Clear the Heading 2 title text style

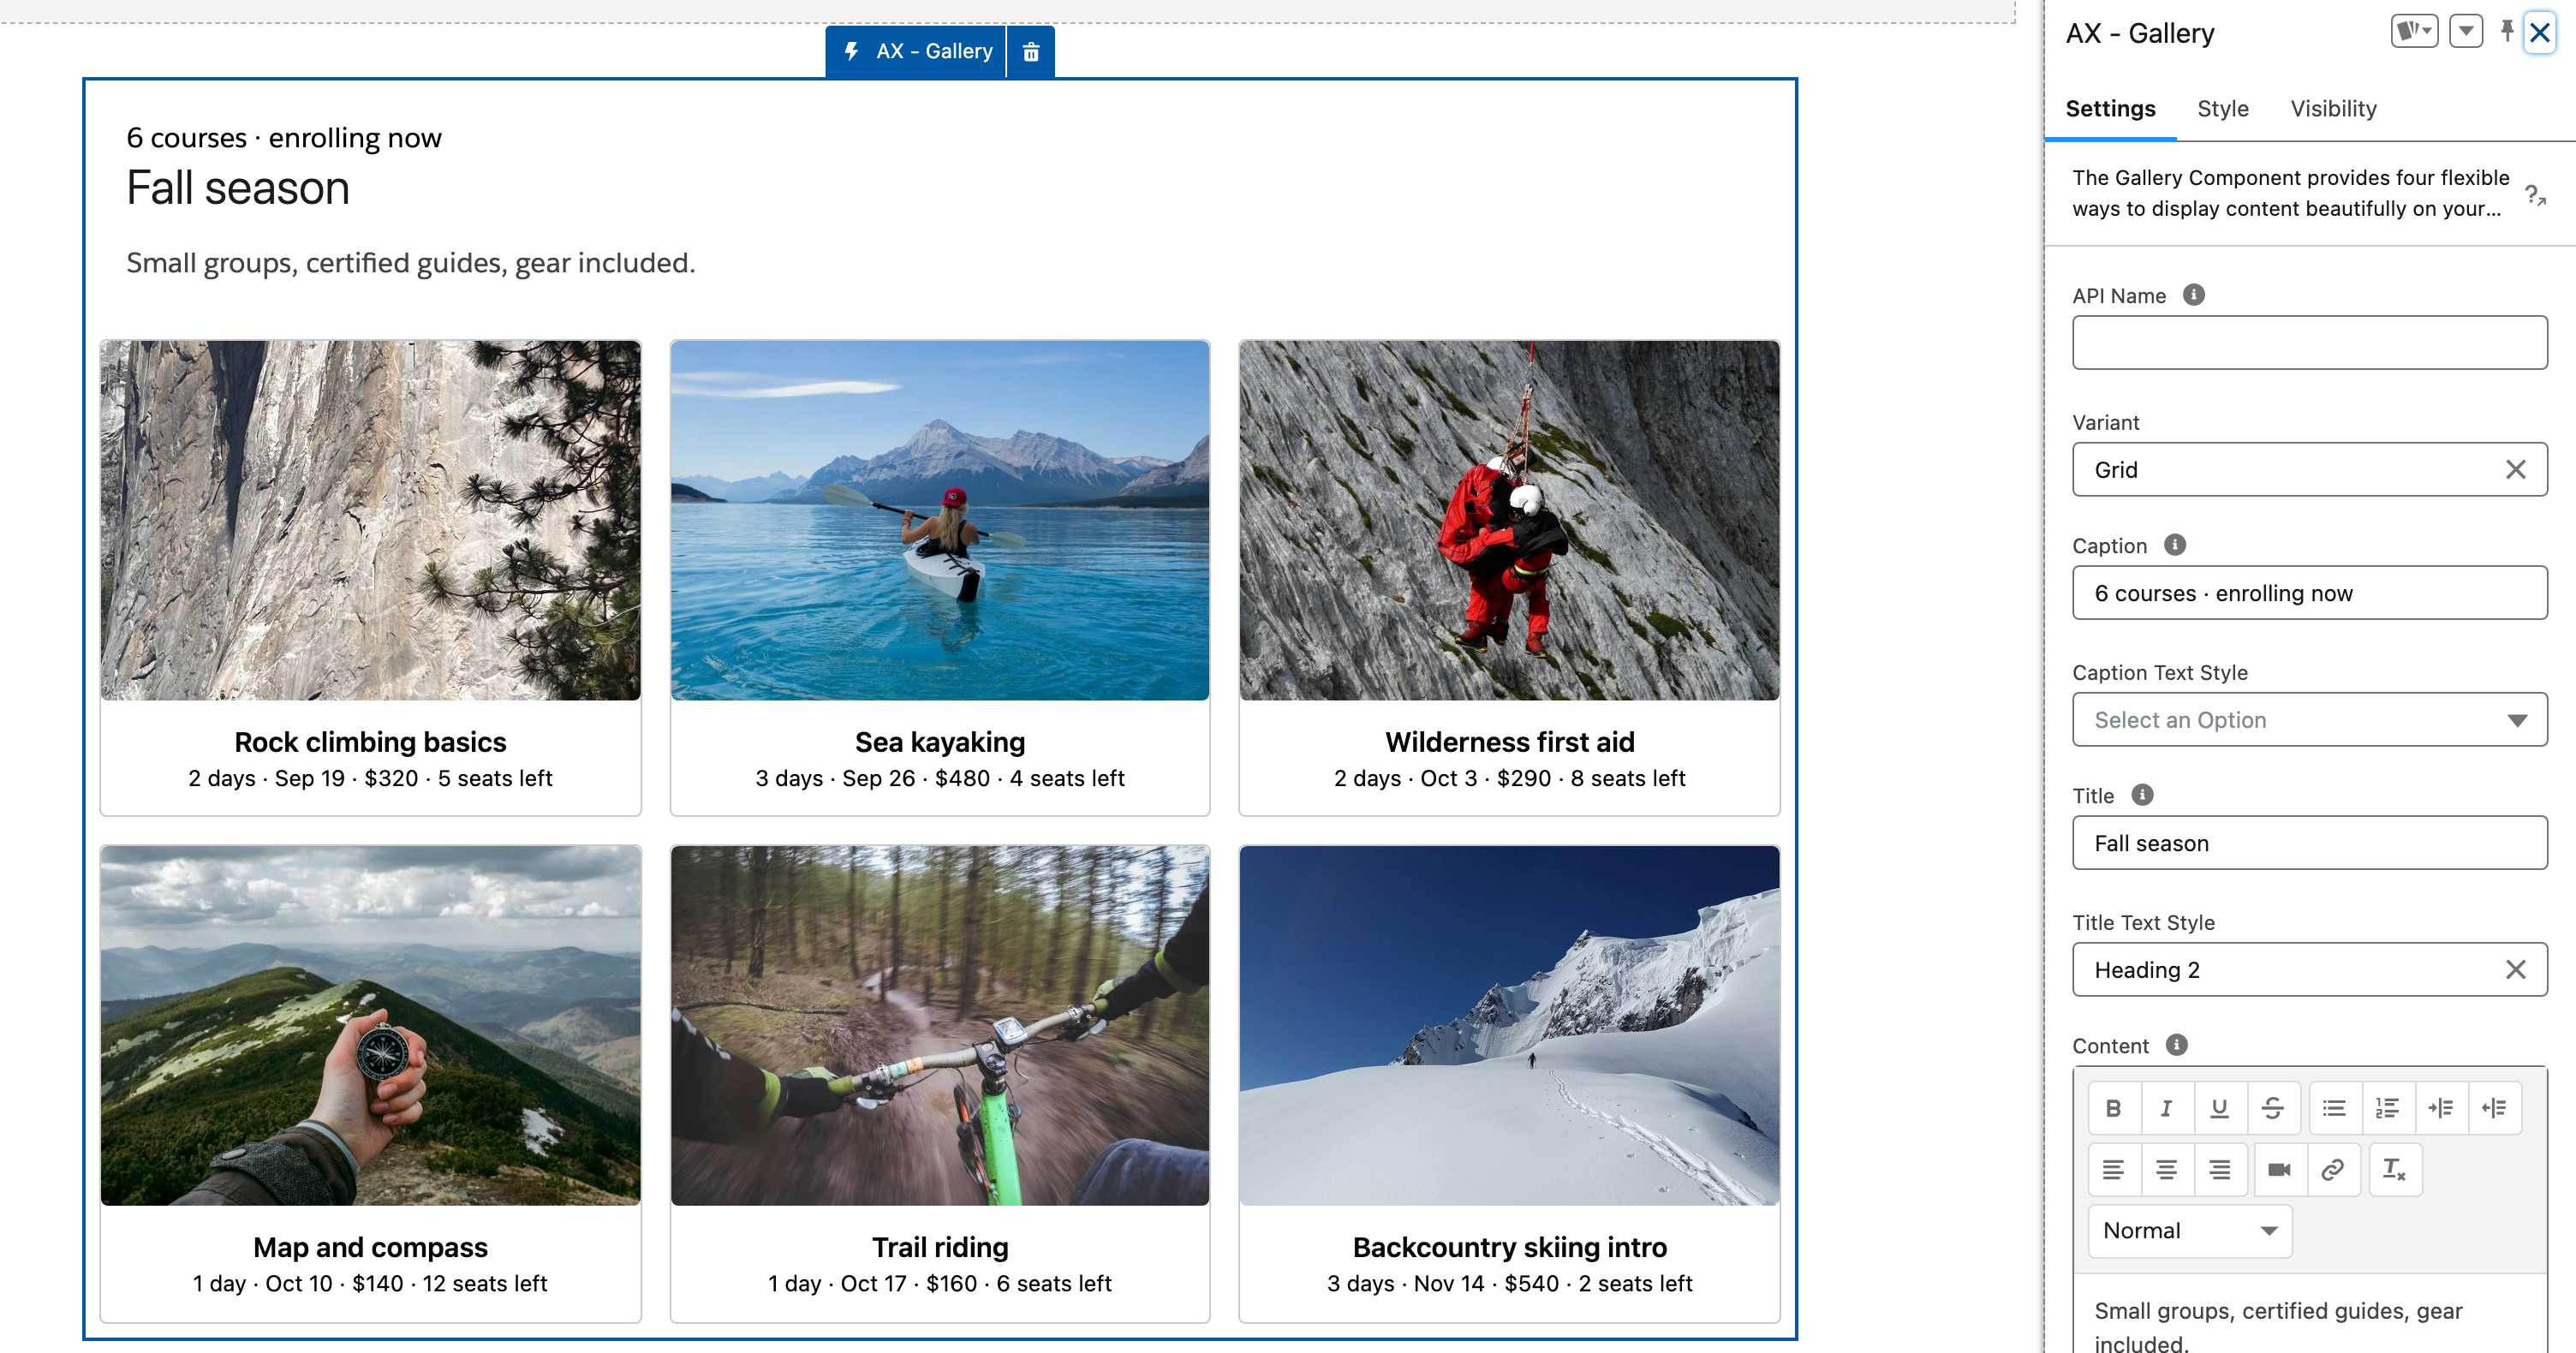point(2516,969)
